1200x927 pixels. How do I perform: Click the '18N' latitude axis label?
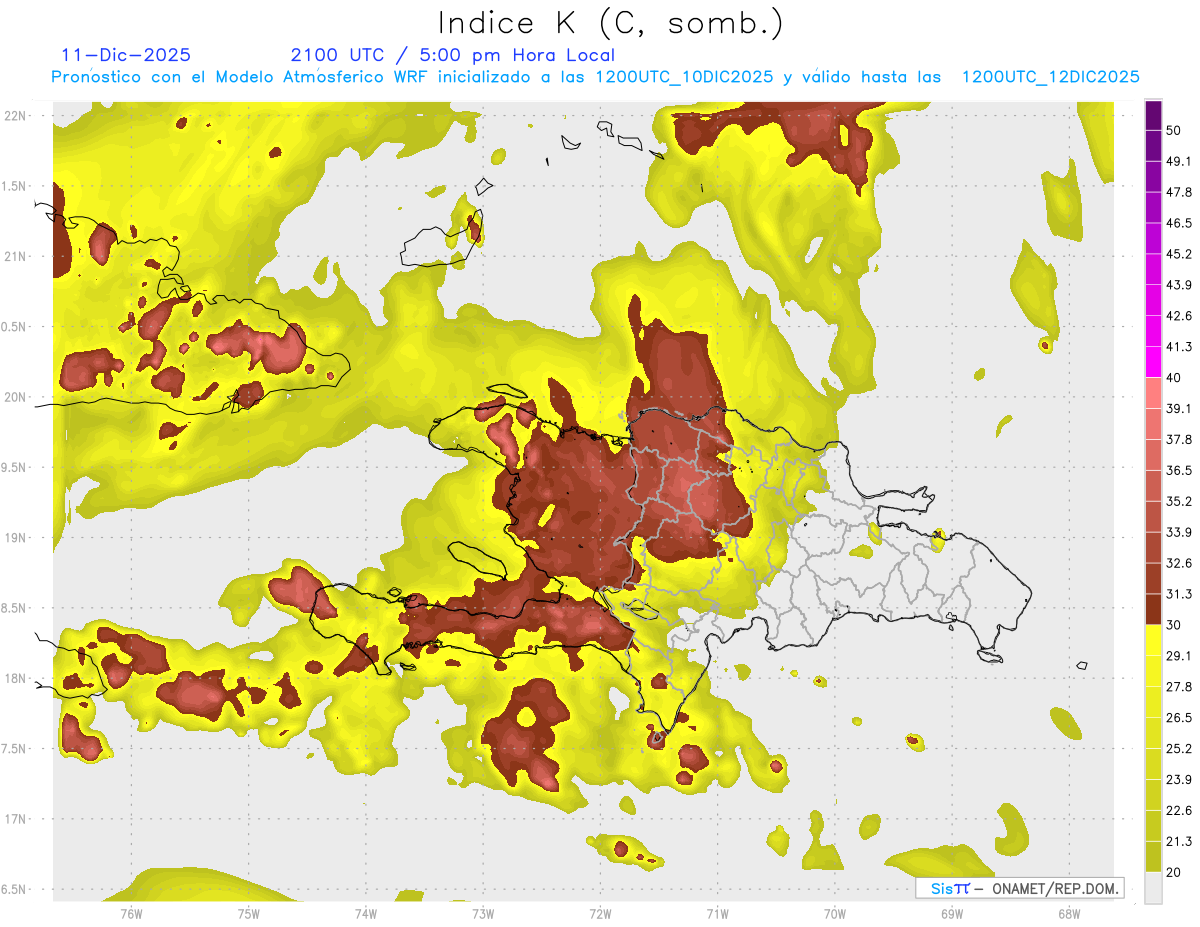pos(15,678)
